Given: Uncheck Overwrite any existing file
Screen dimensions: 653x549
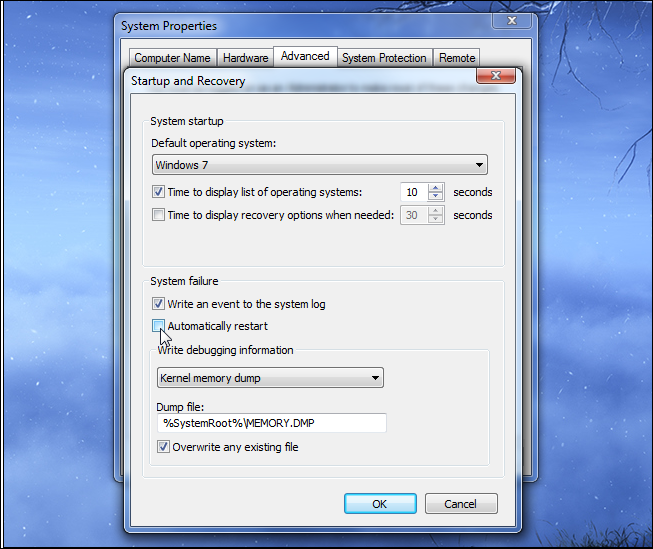Looking at the screenshot, I should (163, 447).
